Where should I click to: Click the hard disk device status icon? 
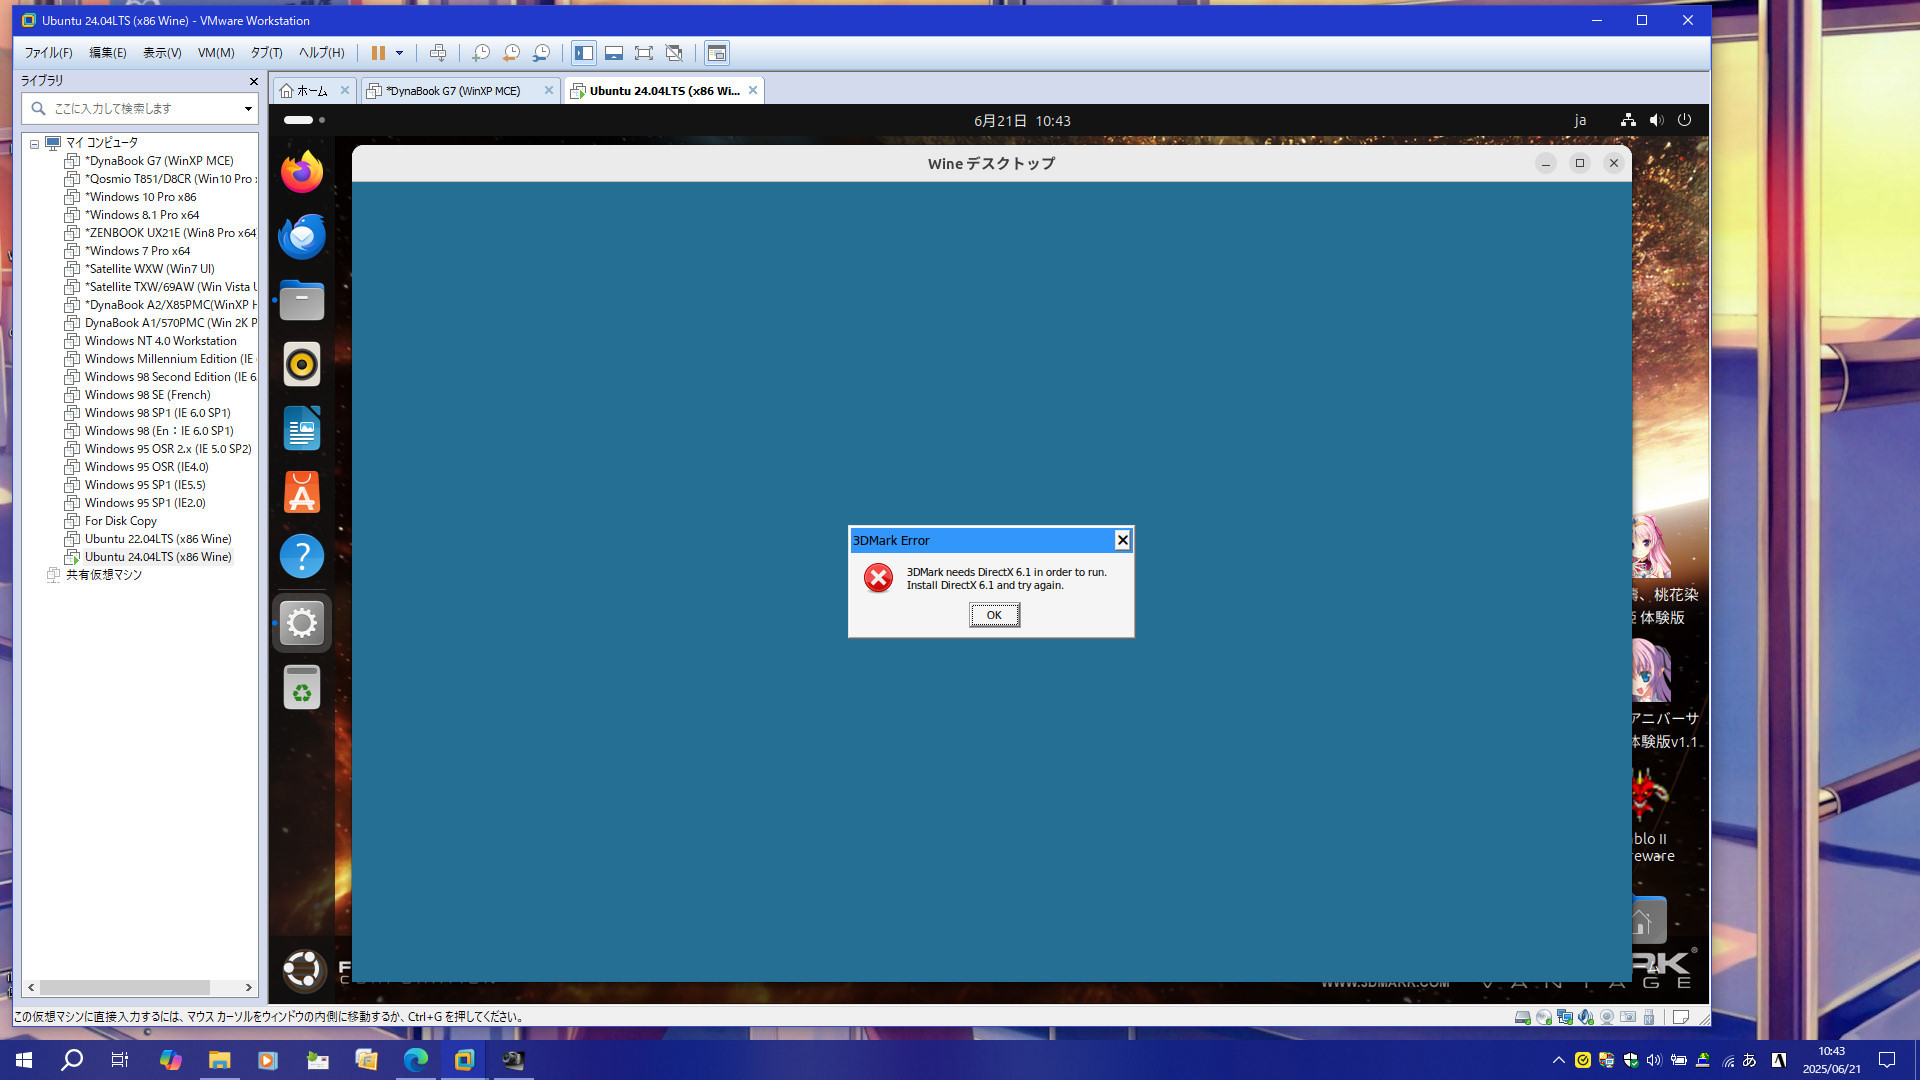click(1522, 1017)
